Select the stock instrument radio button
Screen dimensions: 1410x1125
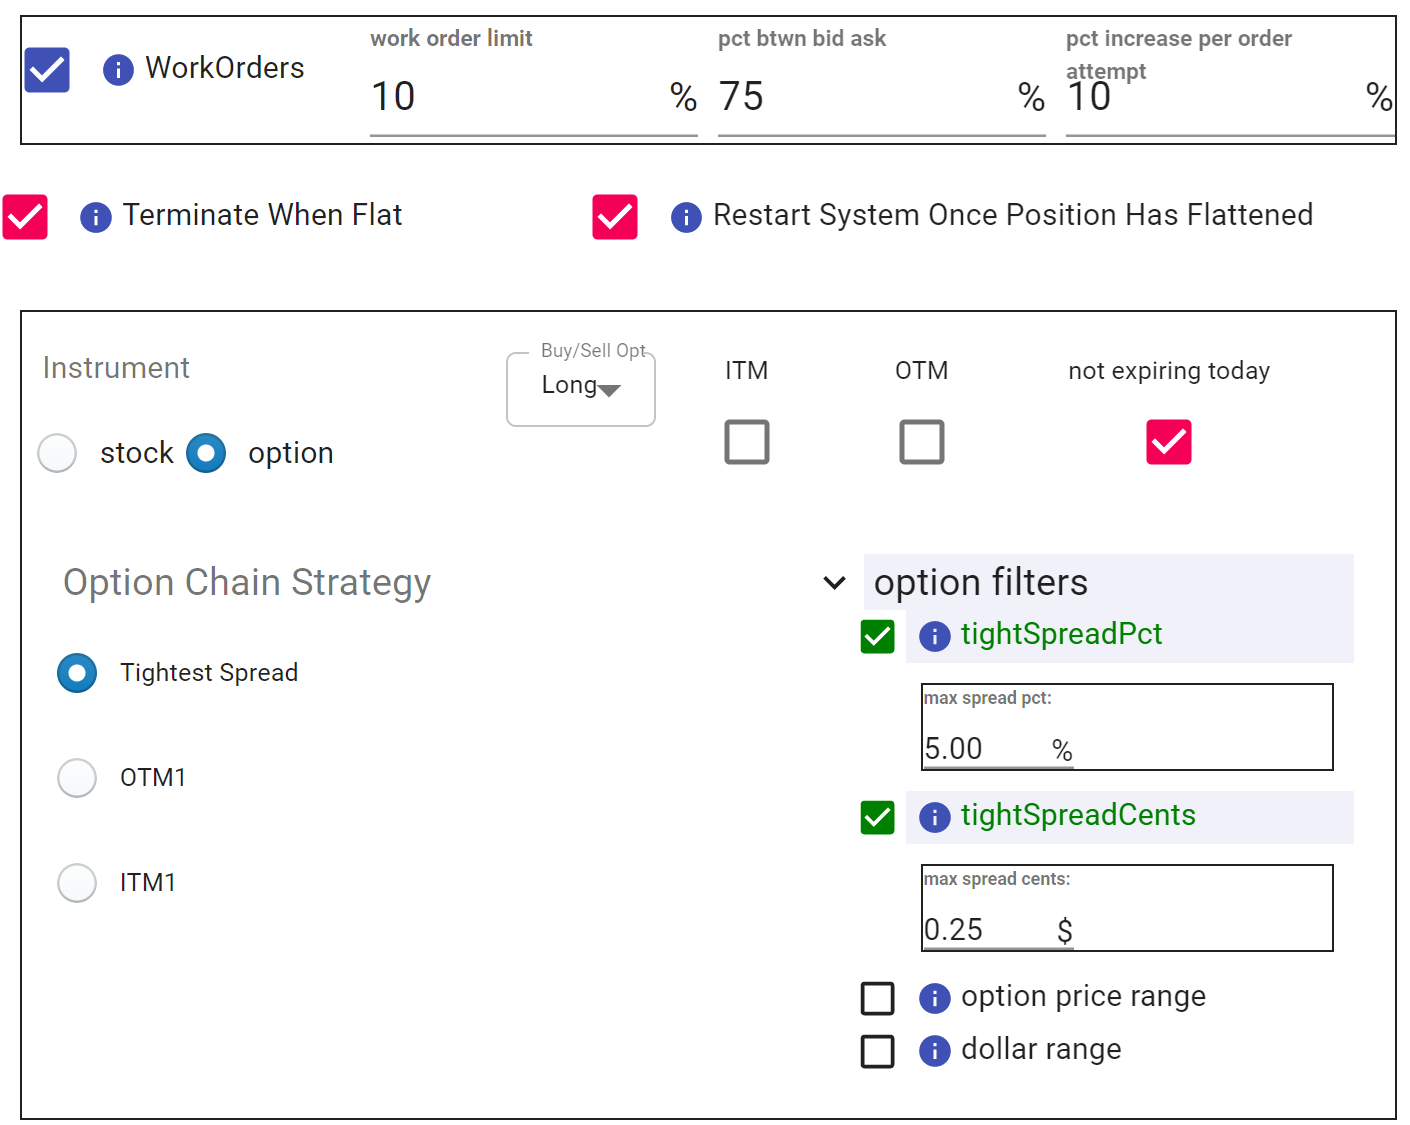coord(57,453)
